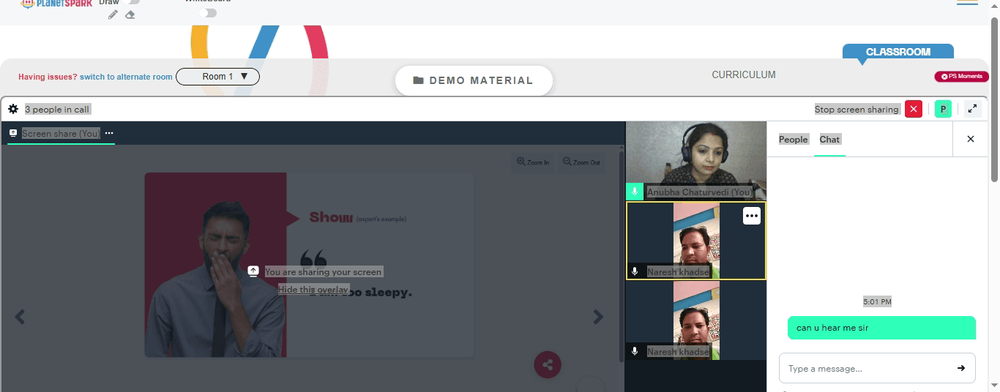Select bottom Naresh khadse video tile
1000x392 pixels.
click(x=696, y=321)
